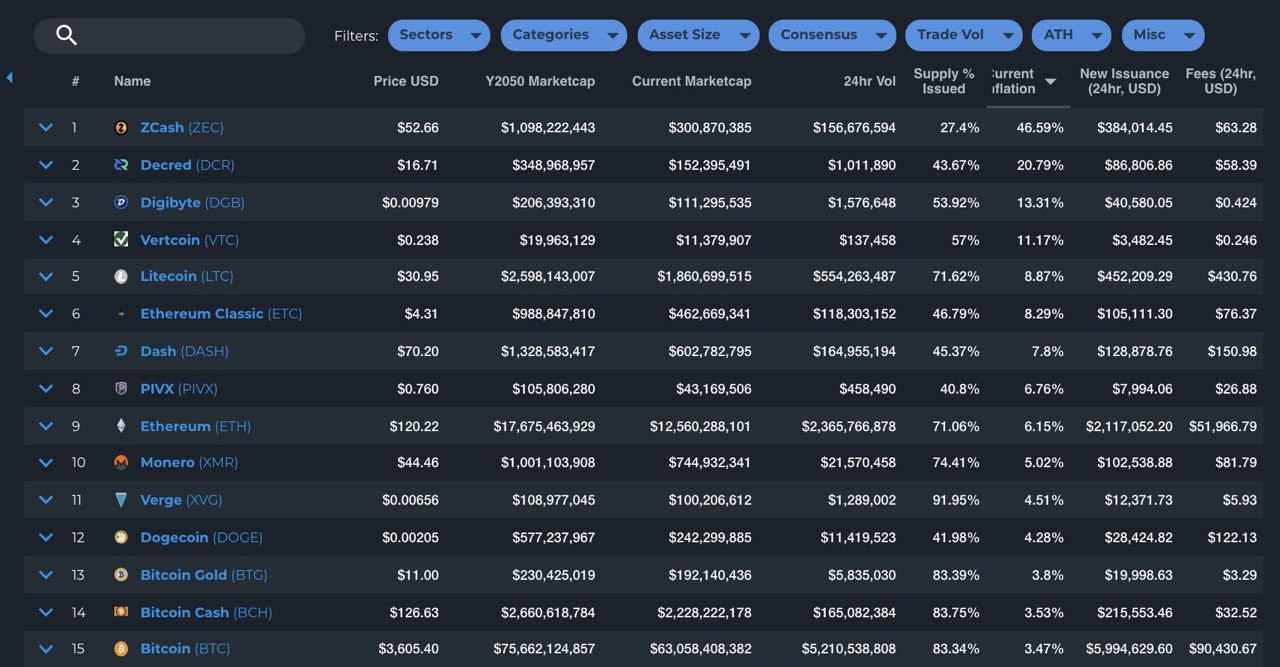This screenshot has width=1280, height=667.
Task: Open the ZCash (ZEC) link
Action: [182, 128]
